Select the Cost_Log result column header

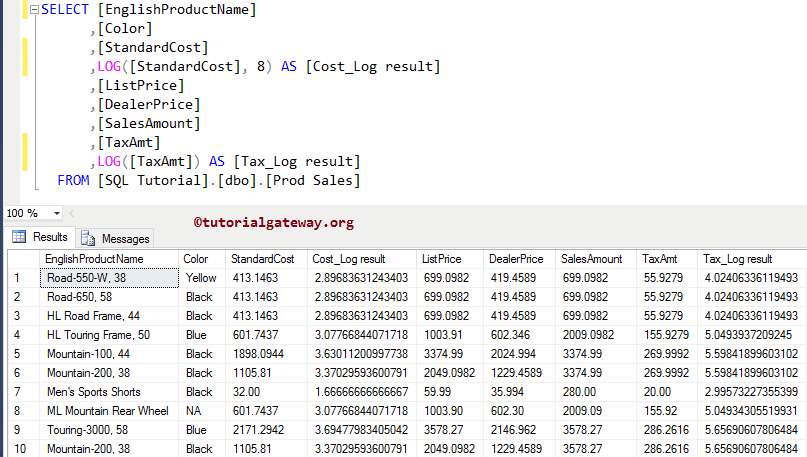point(362,259)
